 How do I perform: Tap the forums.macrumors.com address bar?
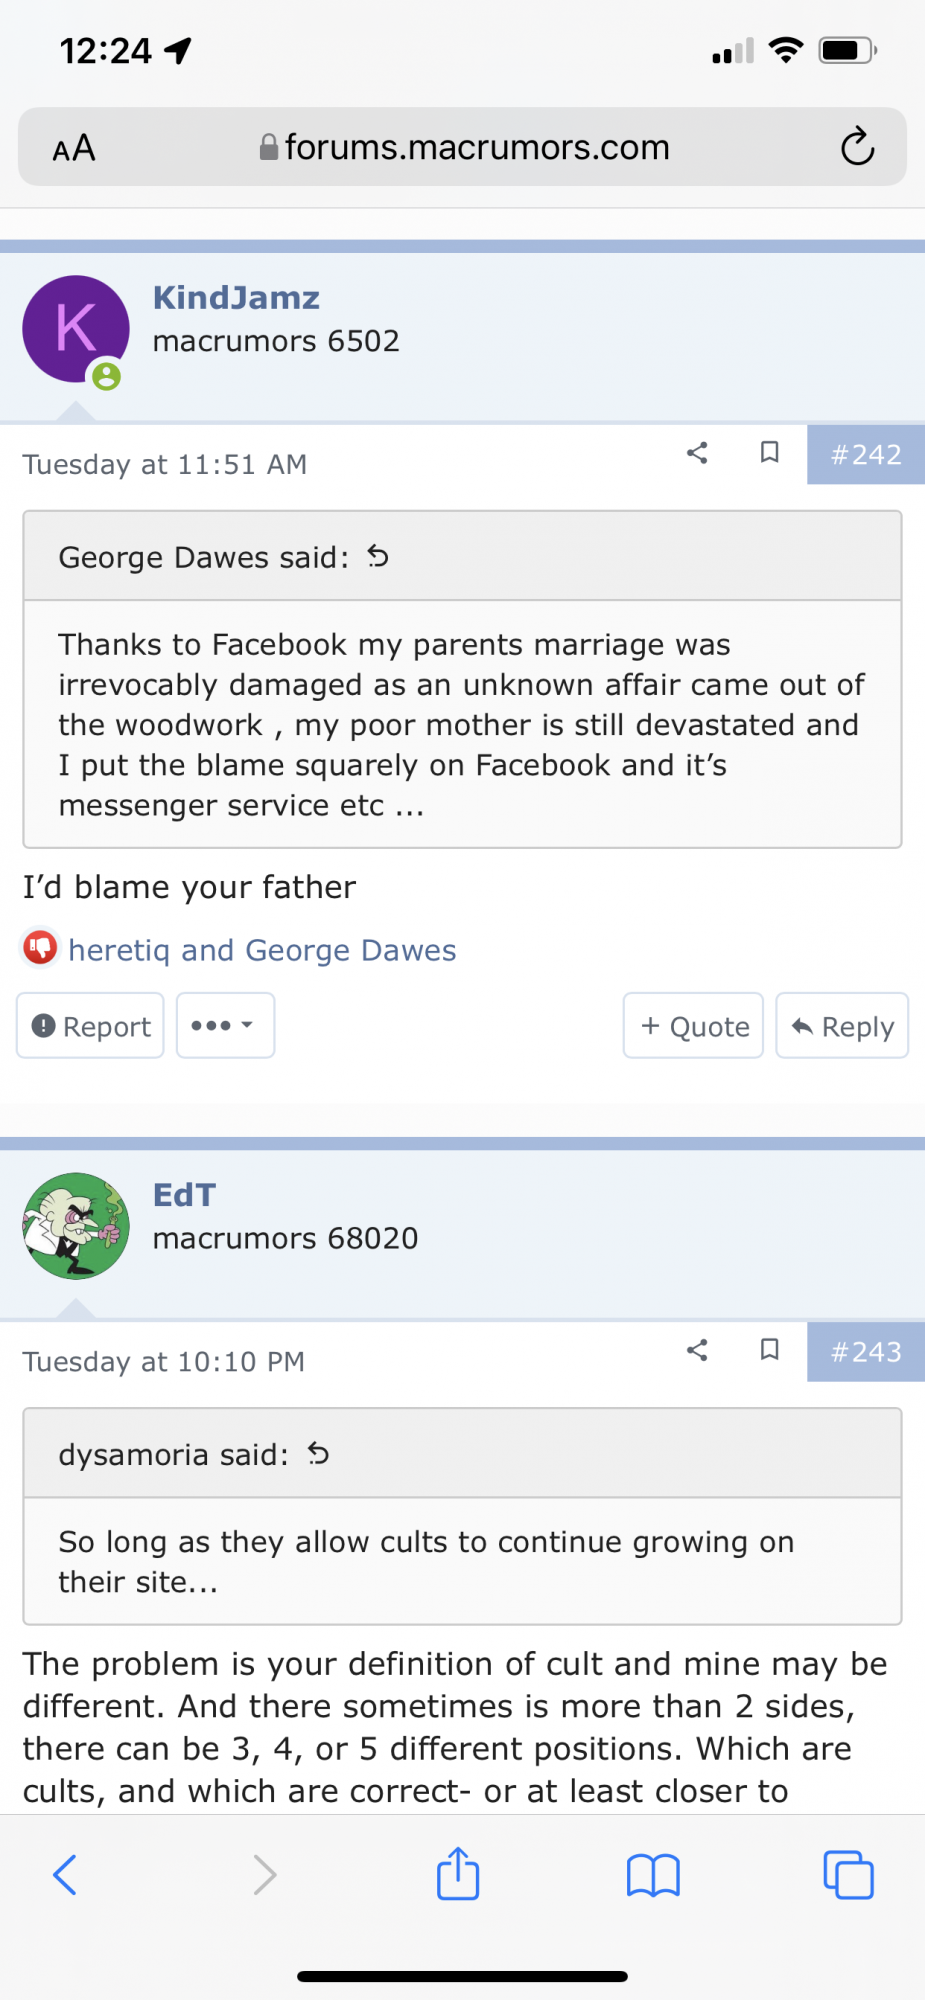coord(465,147)
